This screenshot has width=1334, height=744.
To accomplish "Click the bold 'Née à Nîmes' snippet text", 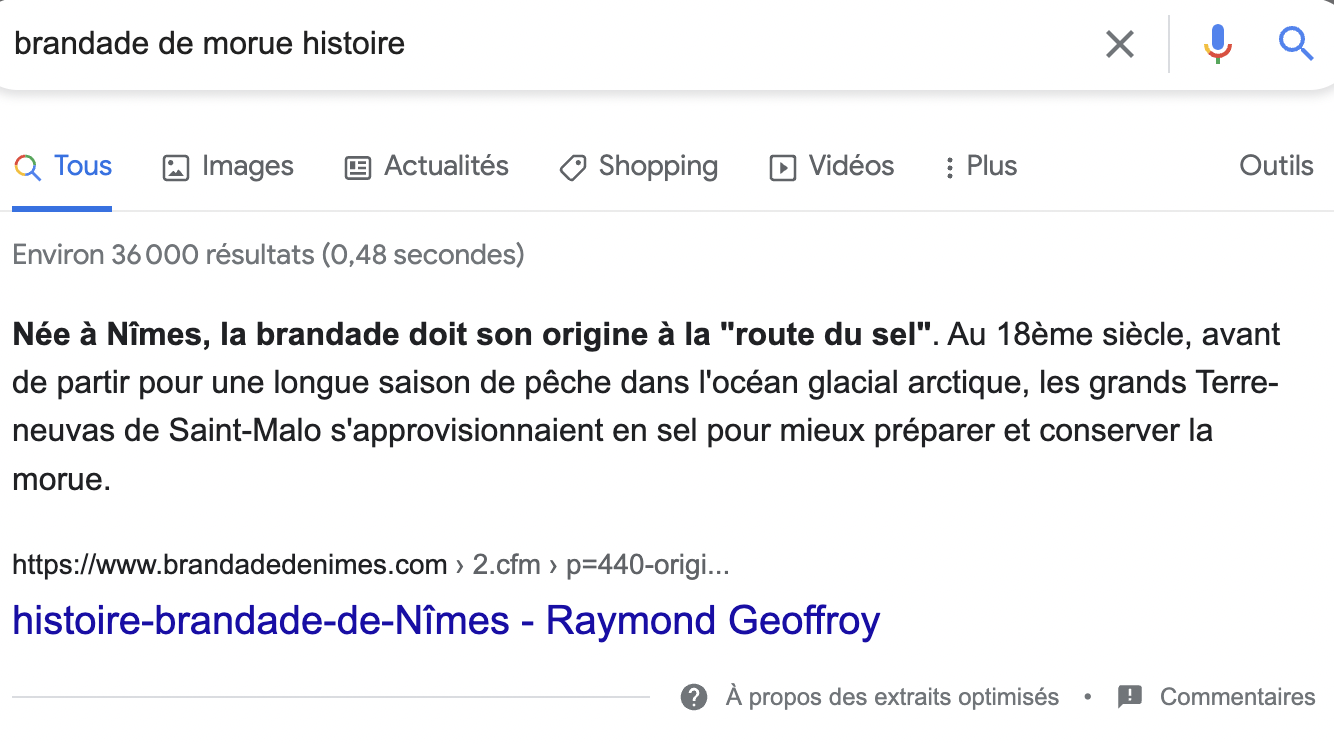I will click(x=472, y=334).
